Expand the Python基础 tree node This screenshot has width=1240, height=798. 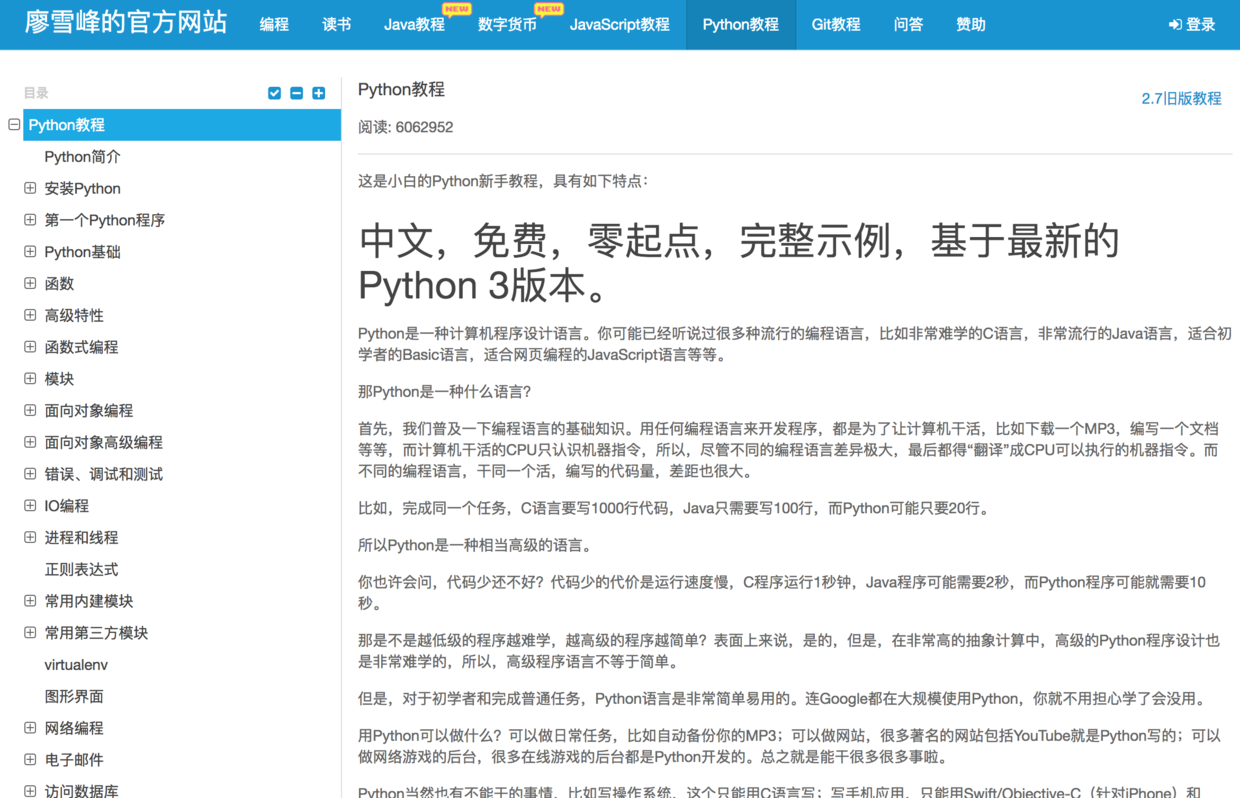pos(30,252)
